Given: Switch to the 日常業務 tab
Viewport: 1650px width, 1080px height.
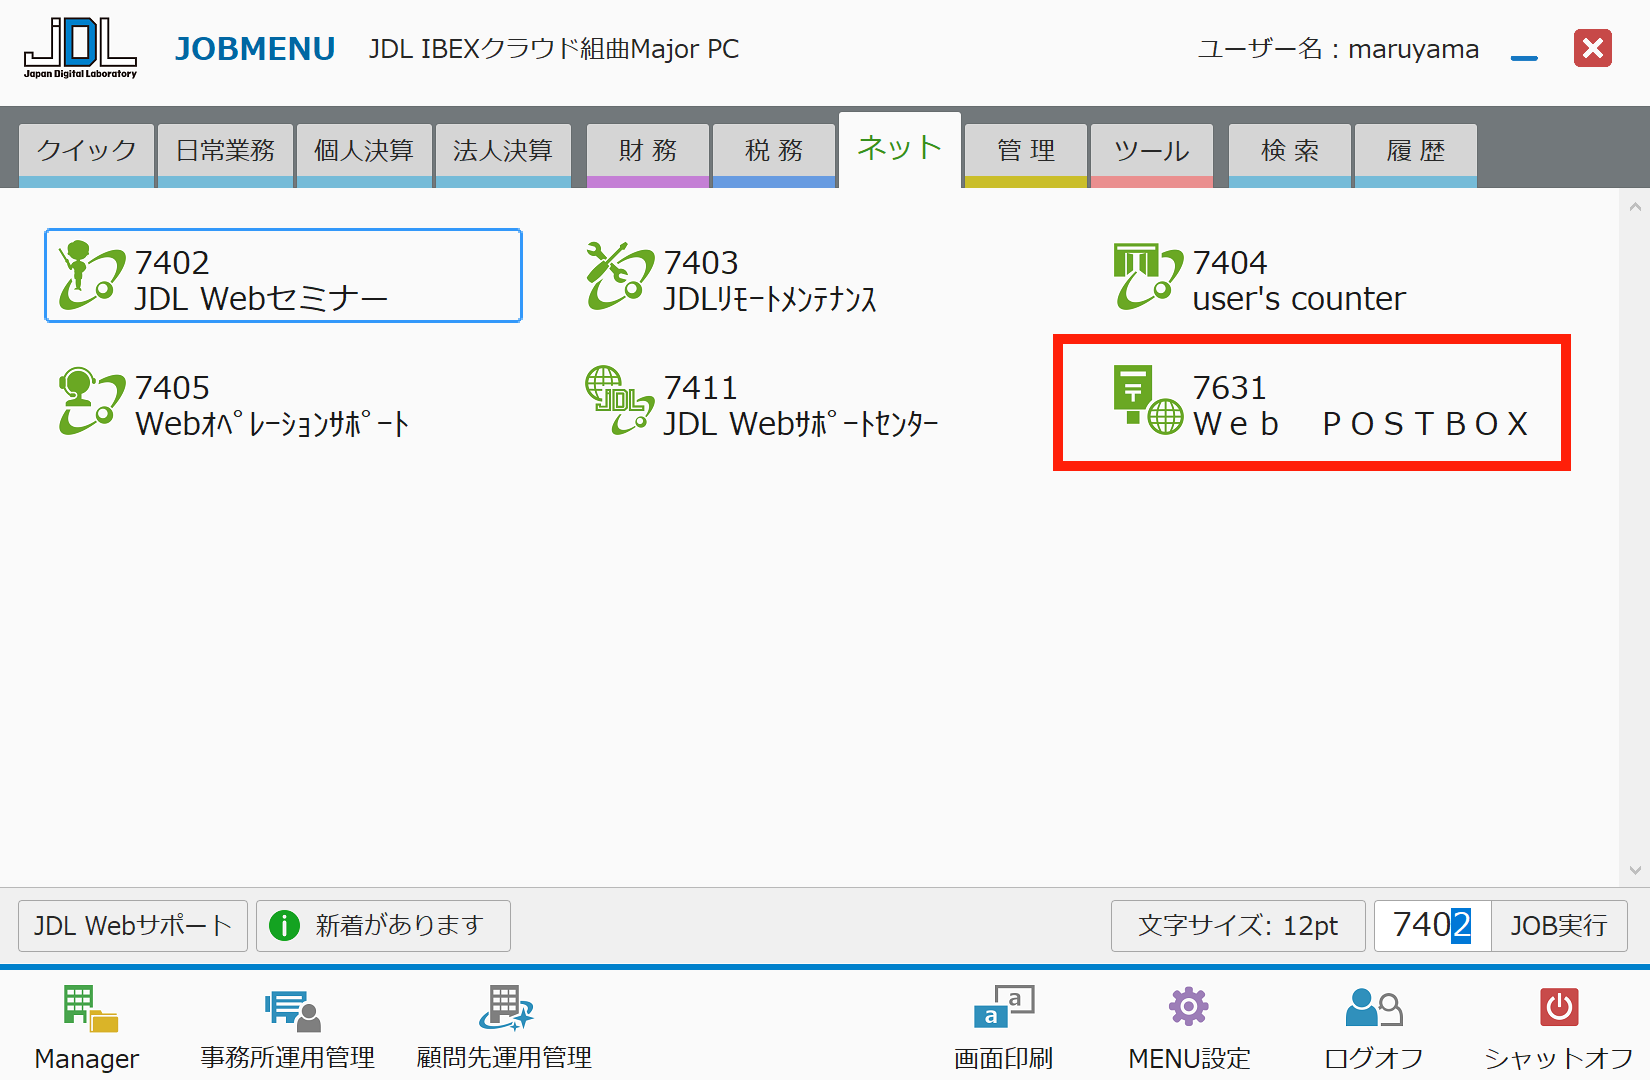Looking at the screenshot, I should click(226, 154).
